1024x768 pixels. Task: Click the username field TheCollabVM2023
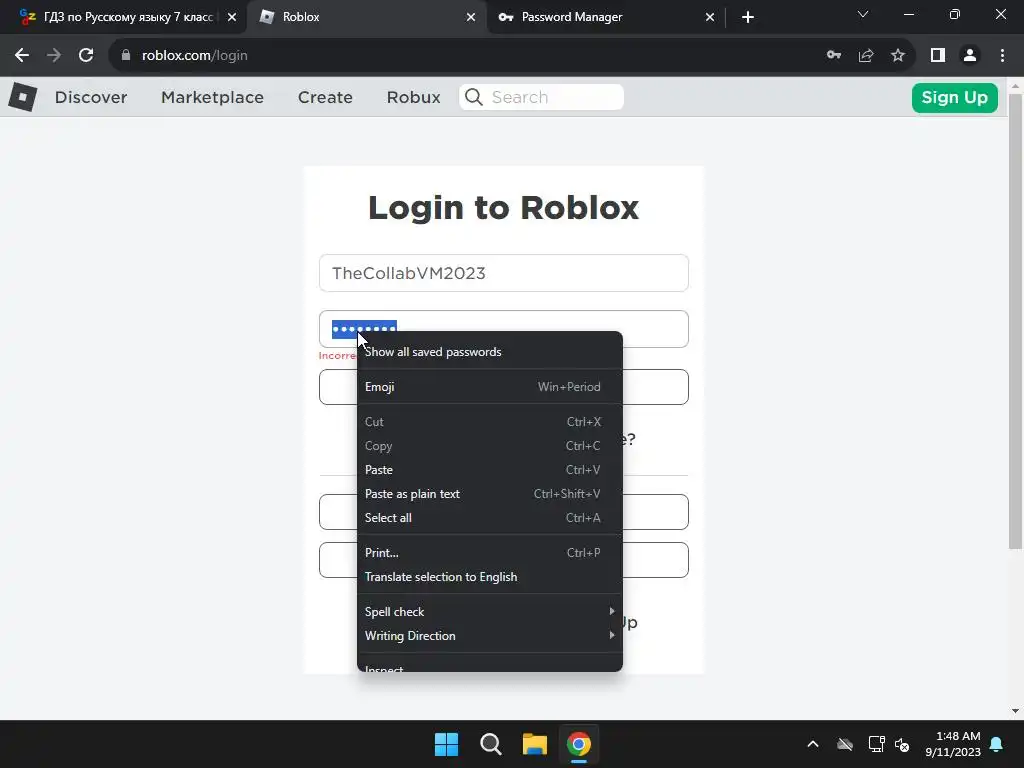[504, 273]
